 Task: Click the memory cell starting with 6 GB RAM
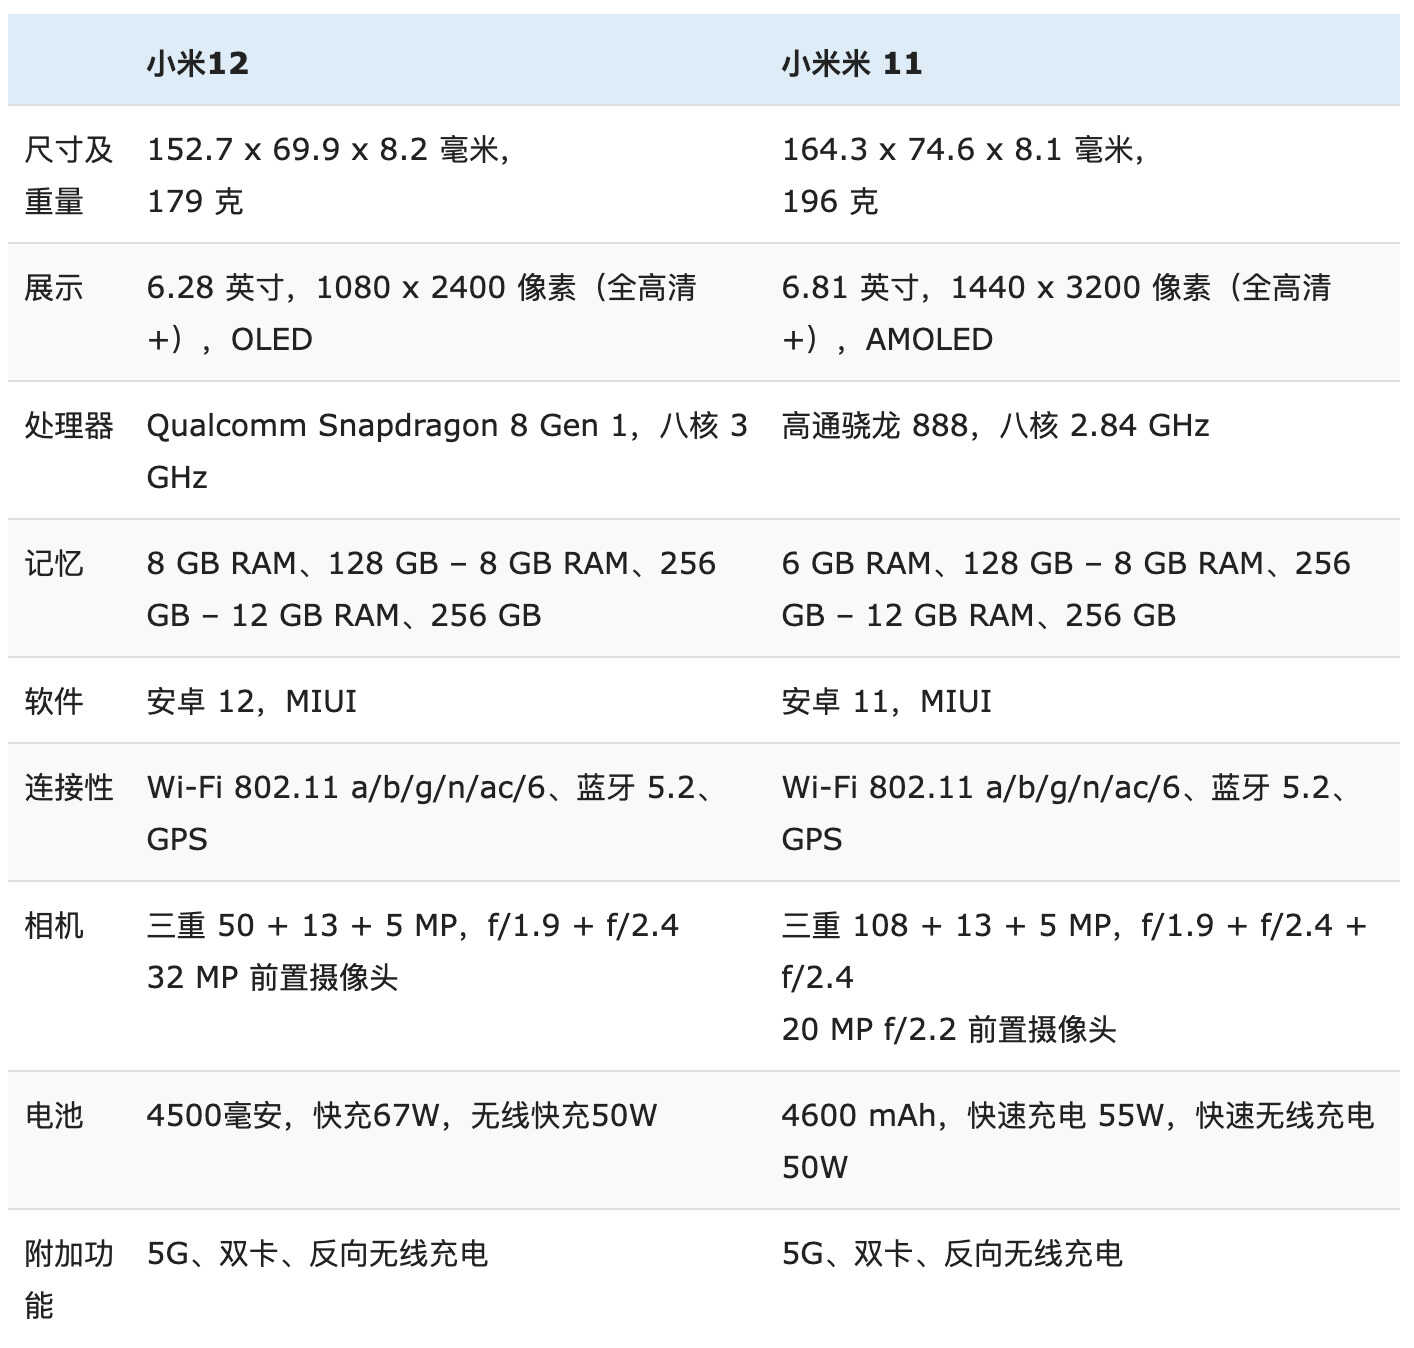(1066, 589)
